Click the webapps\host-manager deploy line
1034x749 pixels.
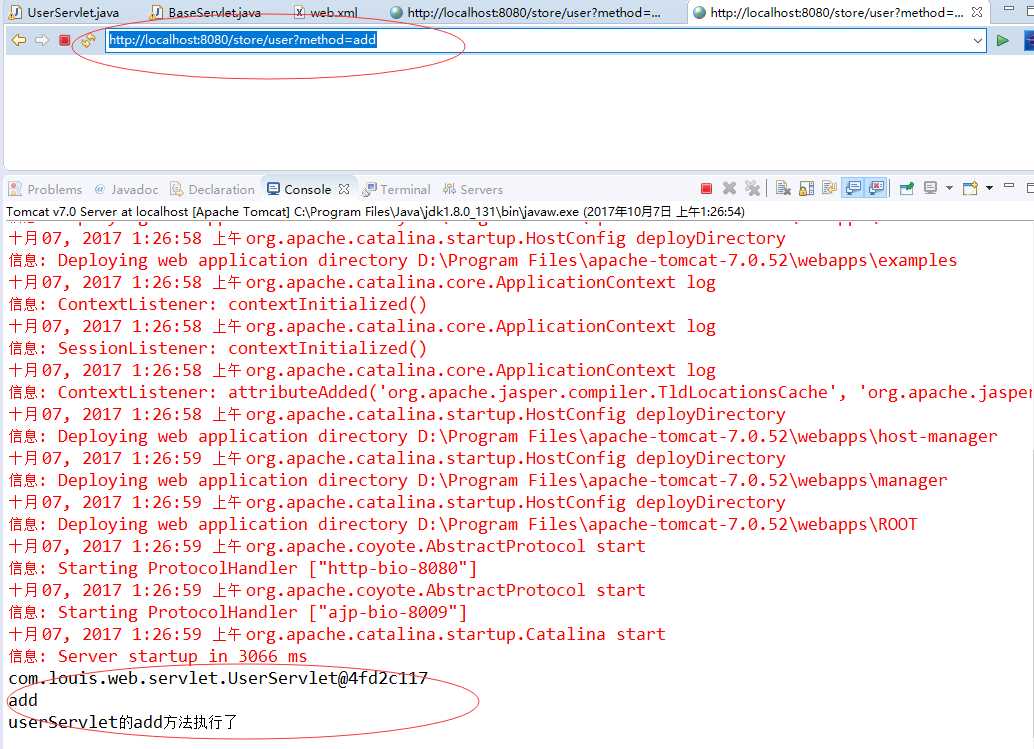coord(502,436)
